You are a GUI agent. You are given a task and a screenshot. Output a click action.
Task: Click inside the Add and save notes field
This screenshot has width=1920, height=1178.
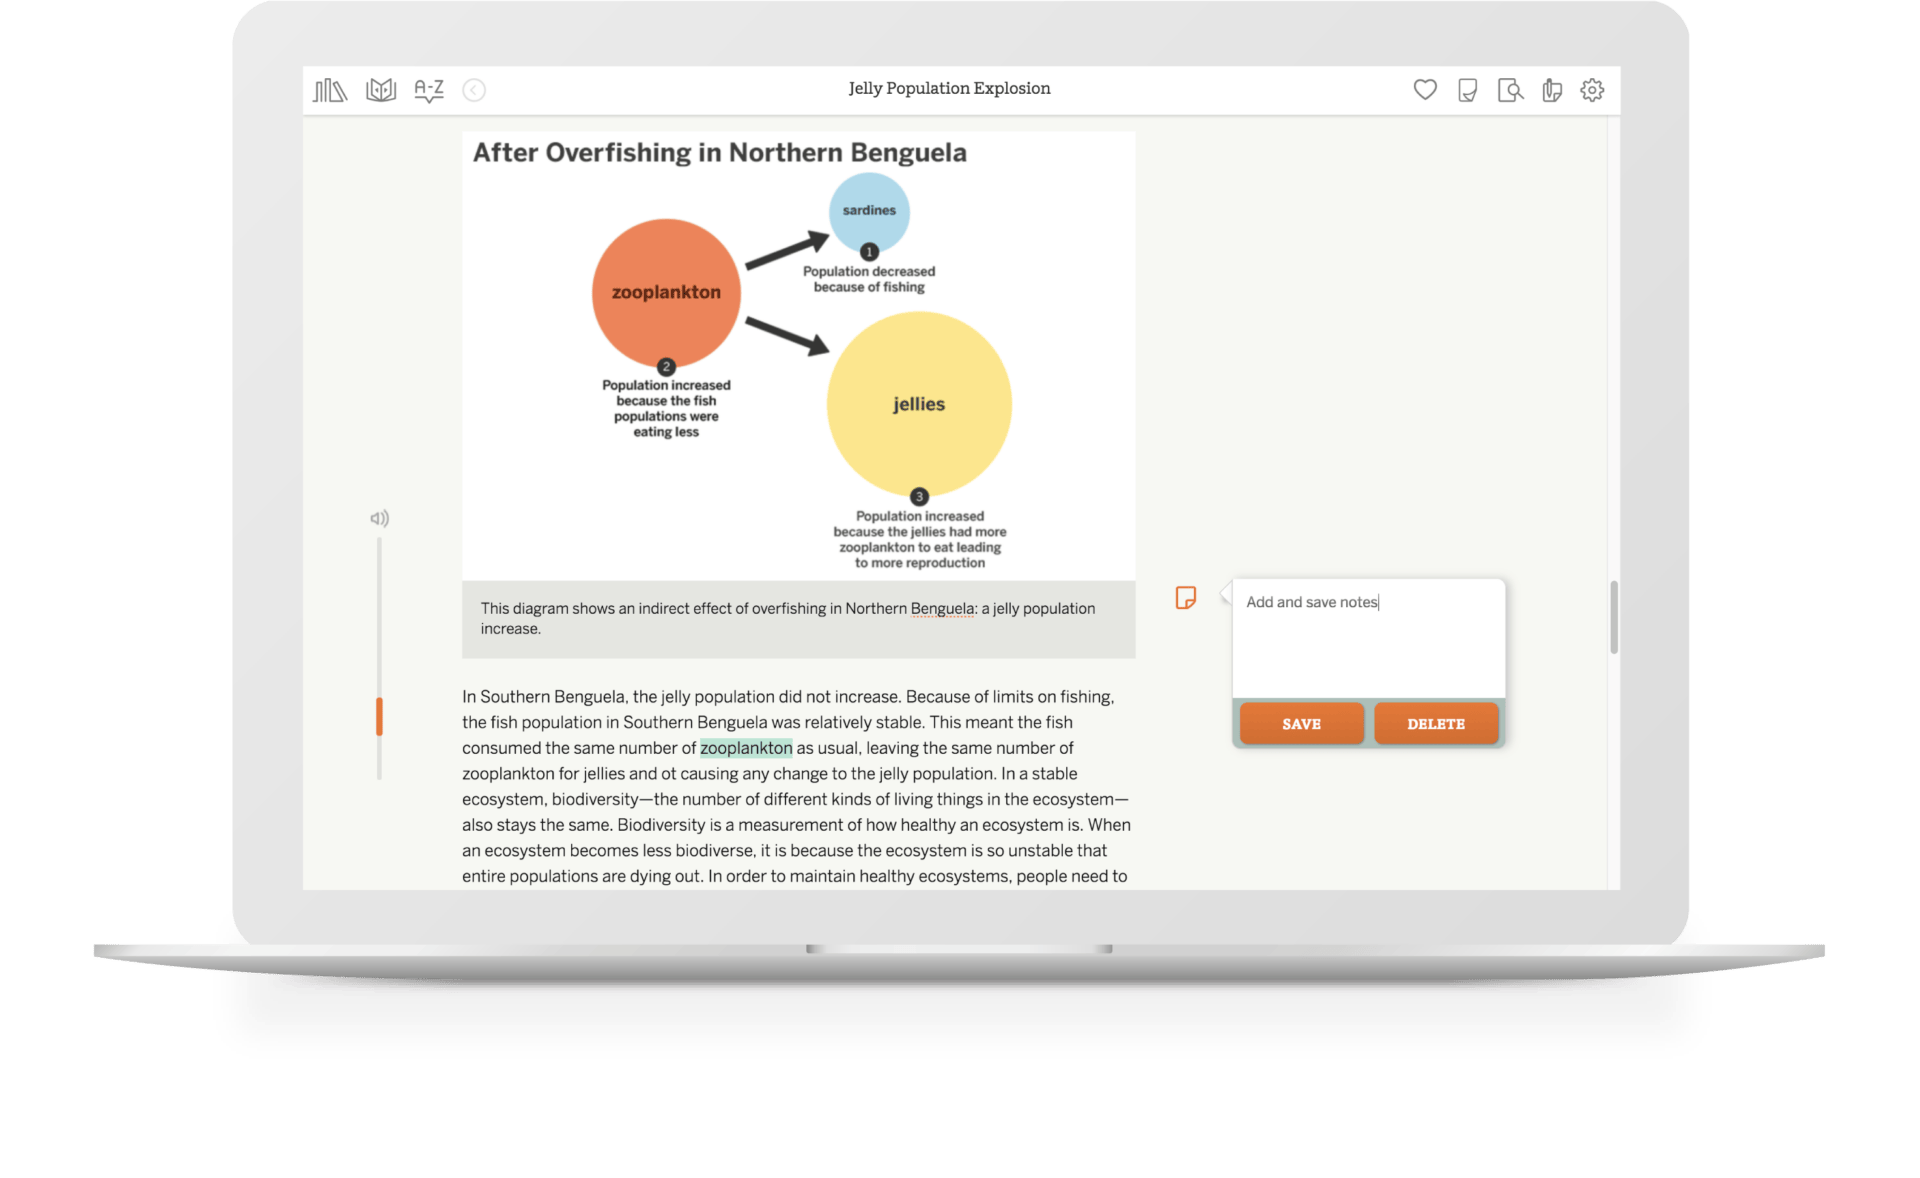click(1368, 638)
